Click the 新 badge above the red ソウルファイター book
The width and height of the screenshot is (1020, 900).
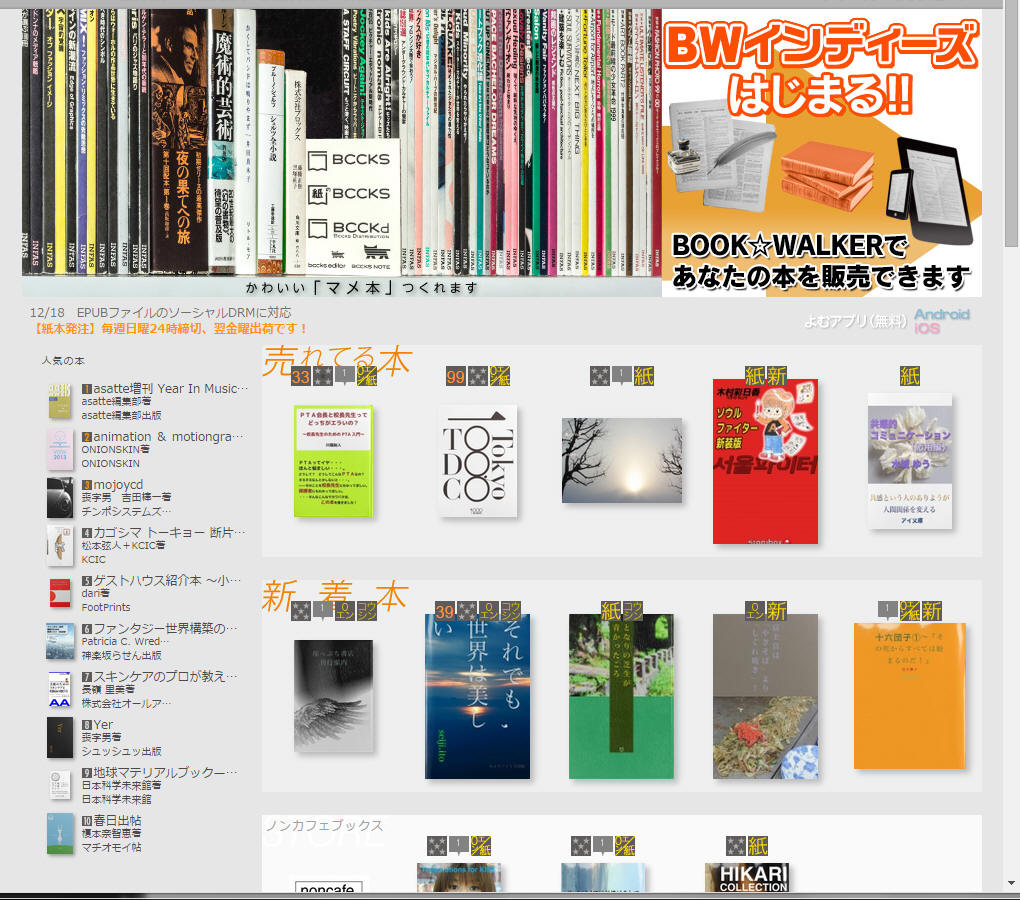click(777, 376)
